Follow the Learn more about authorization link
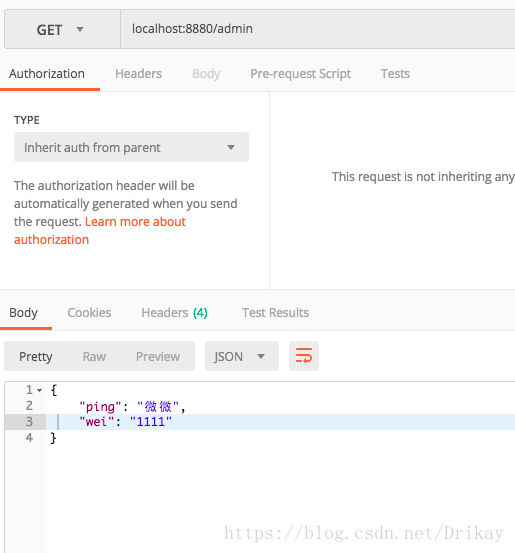The height and width of the screenshot is (553, 515). (x=100, y=231)
